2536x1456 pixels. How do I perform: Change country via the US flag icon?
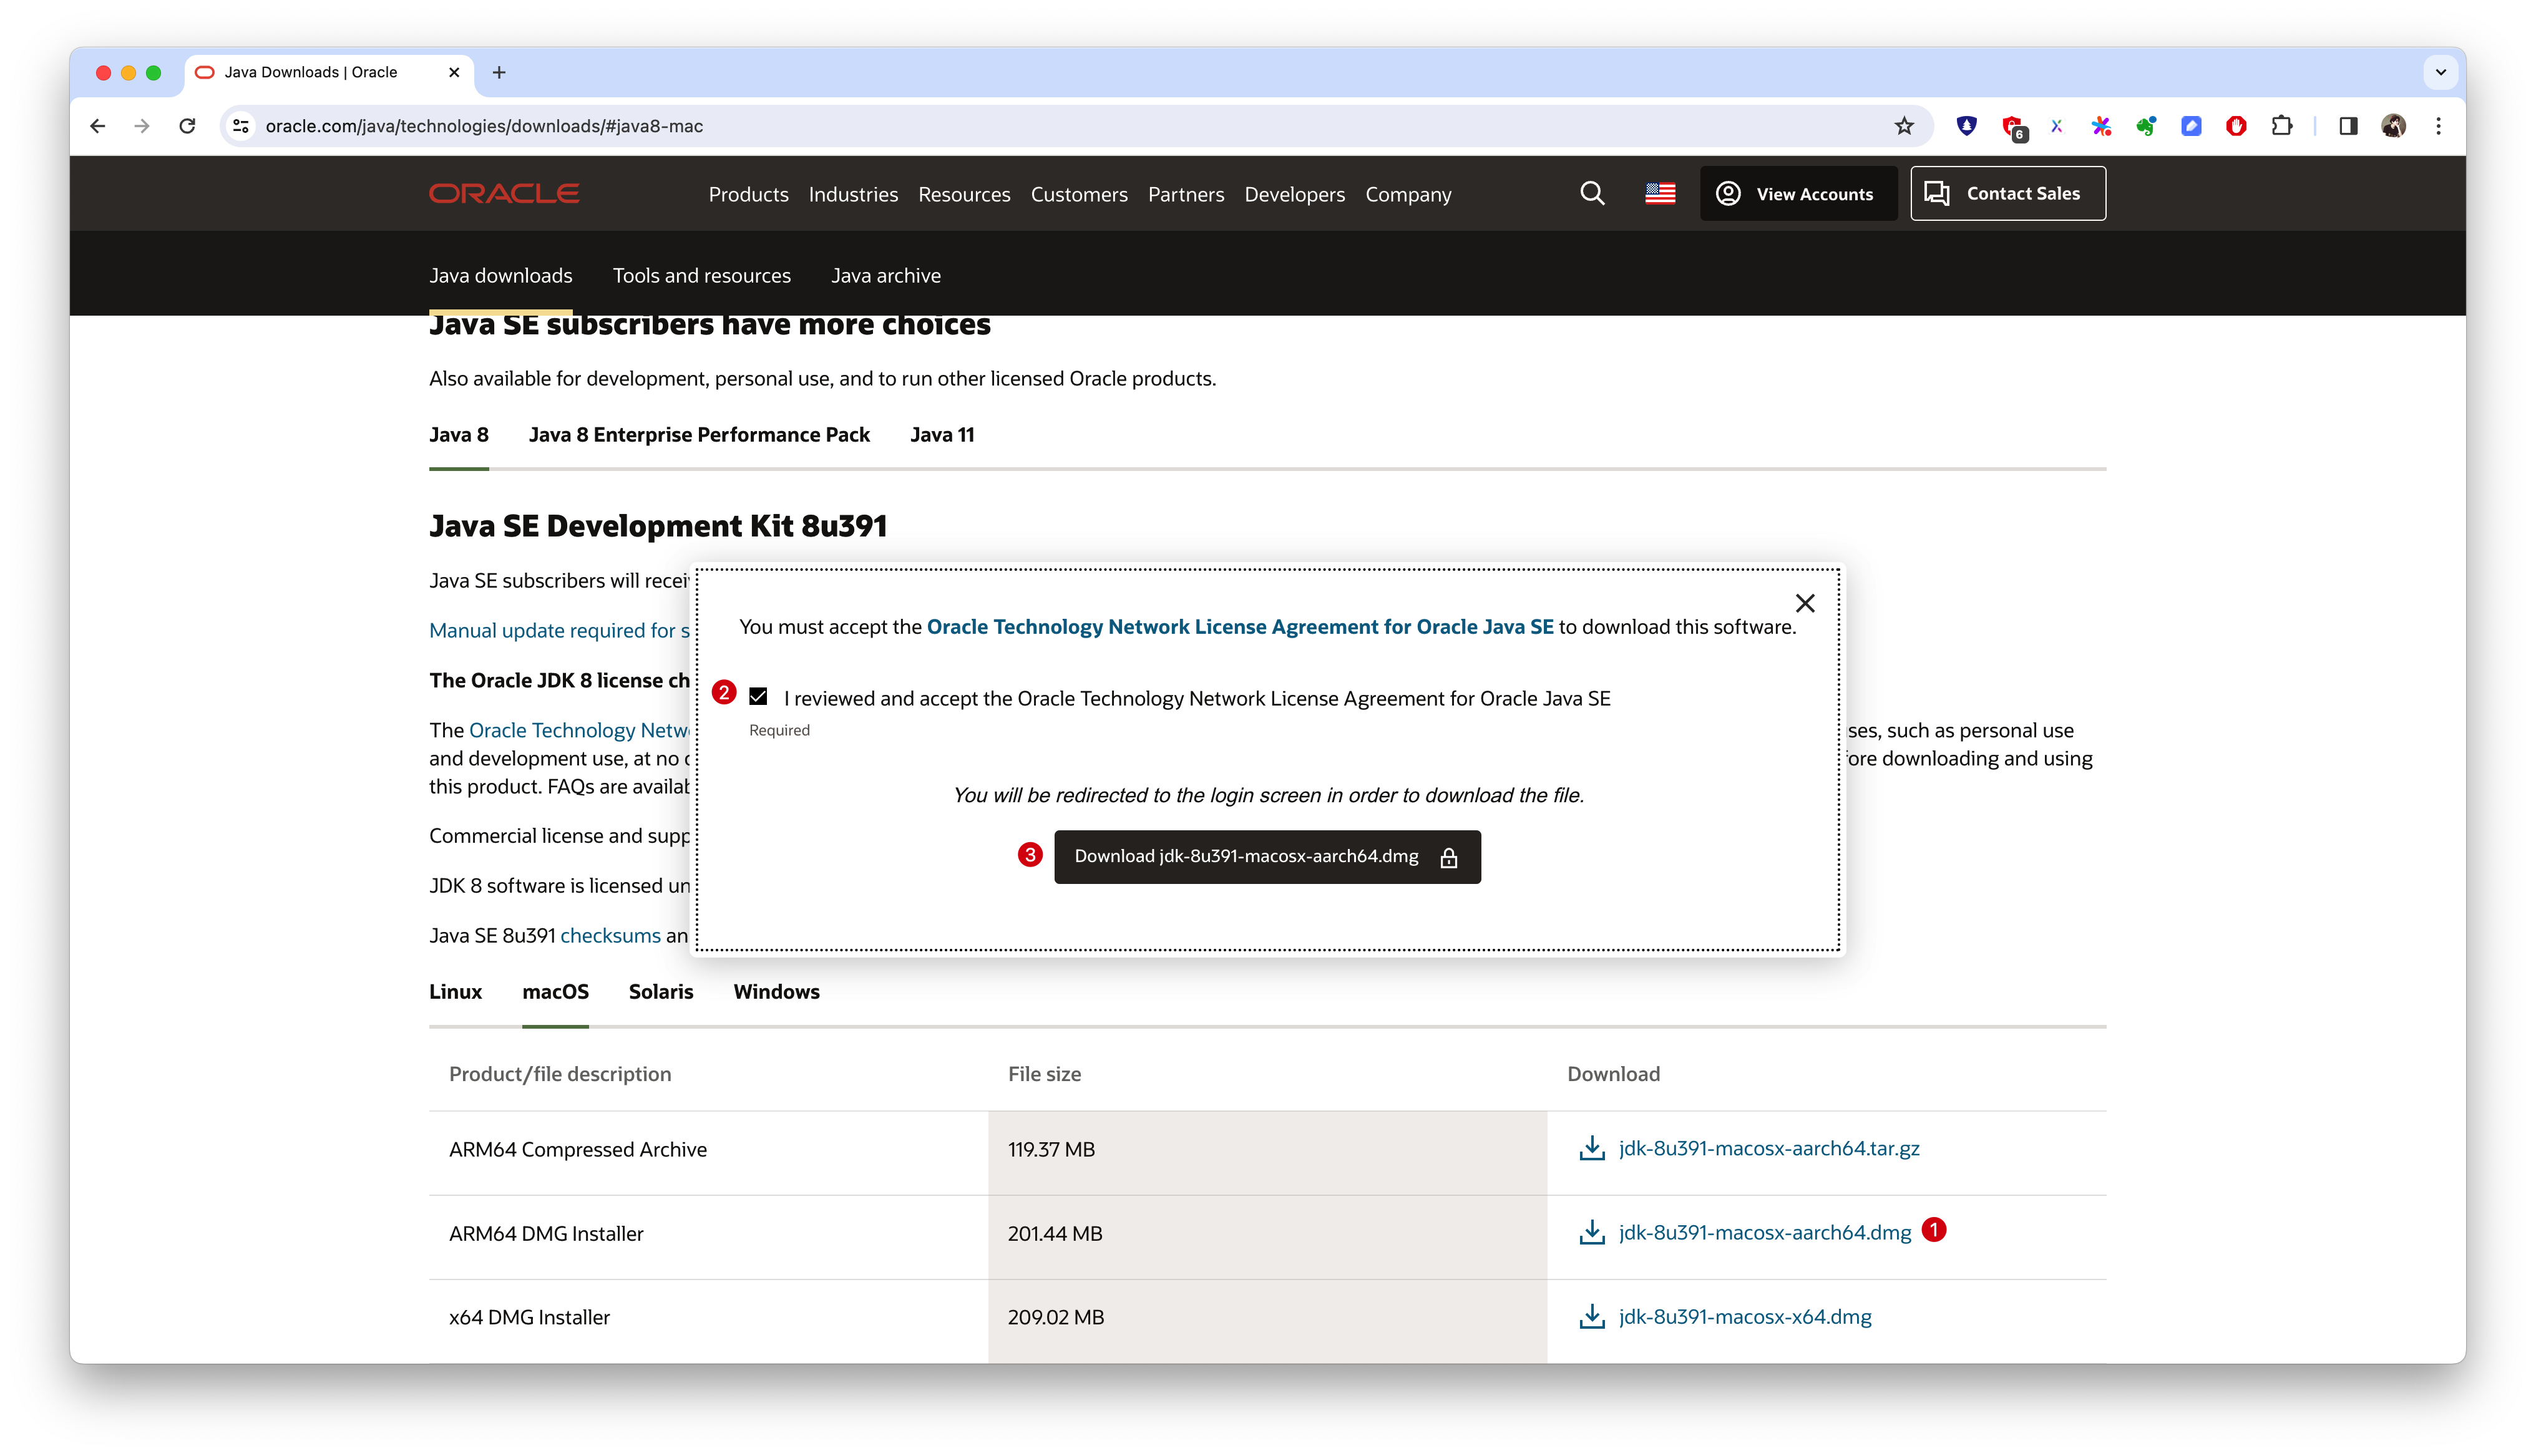pyautogui.click(x=1660, y=193)
